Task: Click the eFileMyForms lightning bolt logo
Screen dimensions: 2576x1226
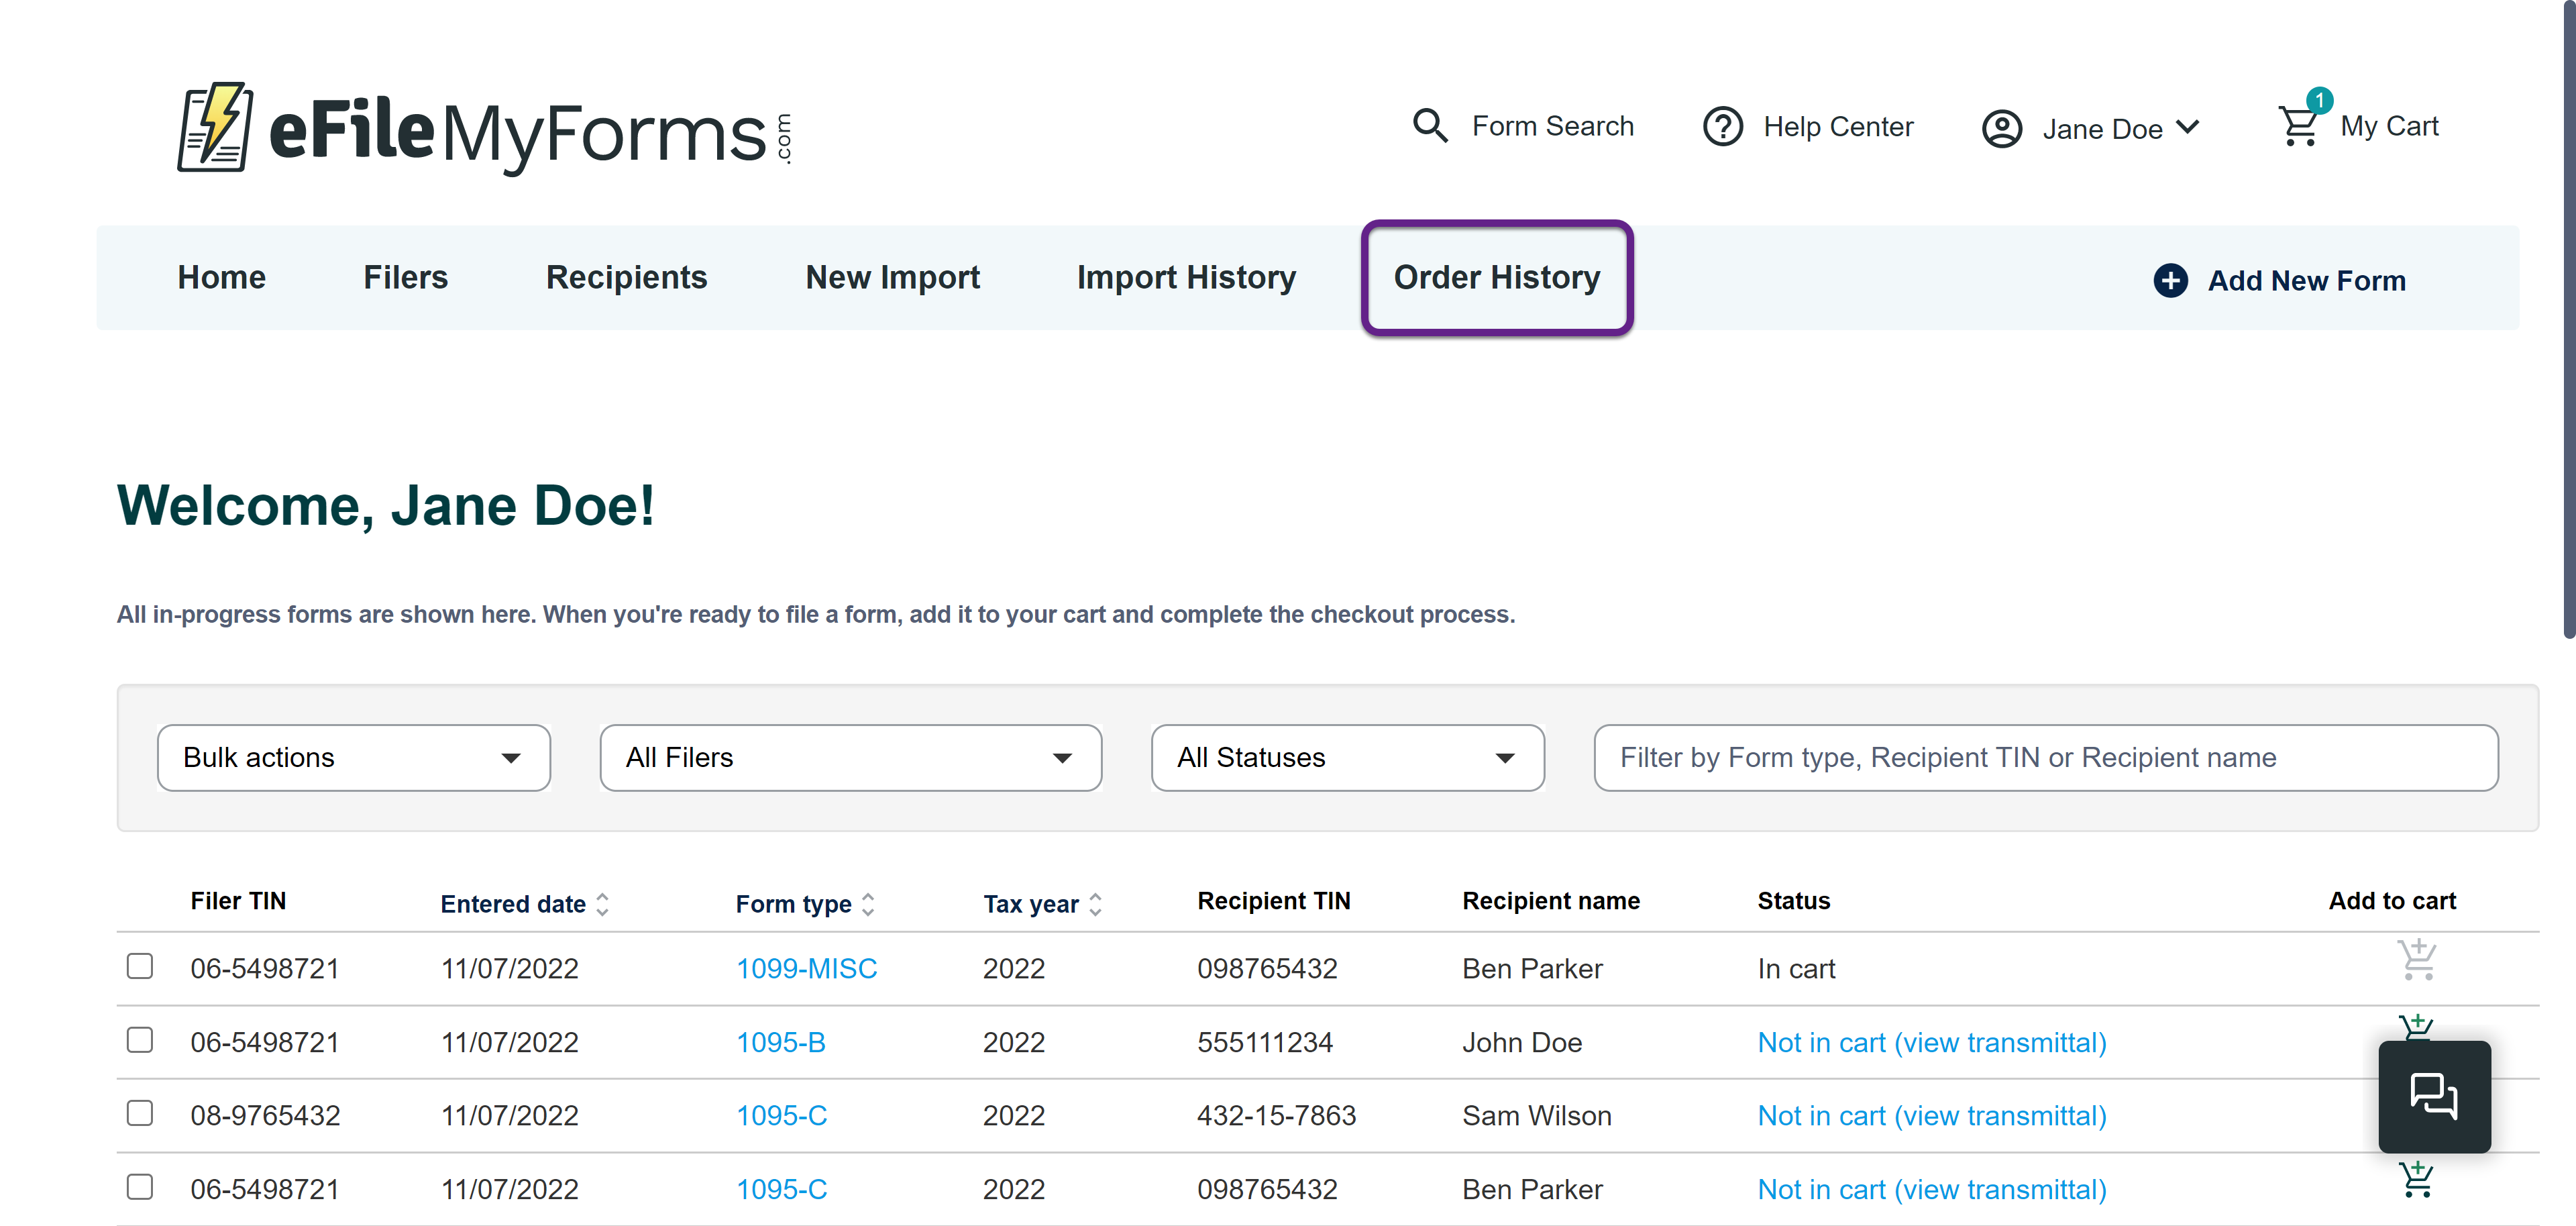Action: tap(214, 127)
